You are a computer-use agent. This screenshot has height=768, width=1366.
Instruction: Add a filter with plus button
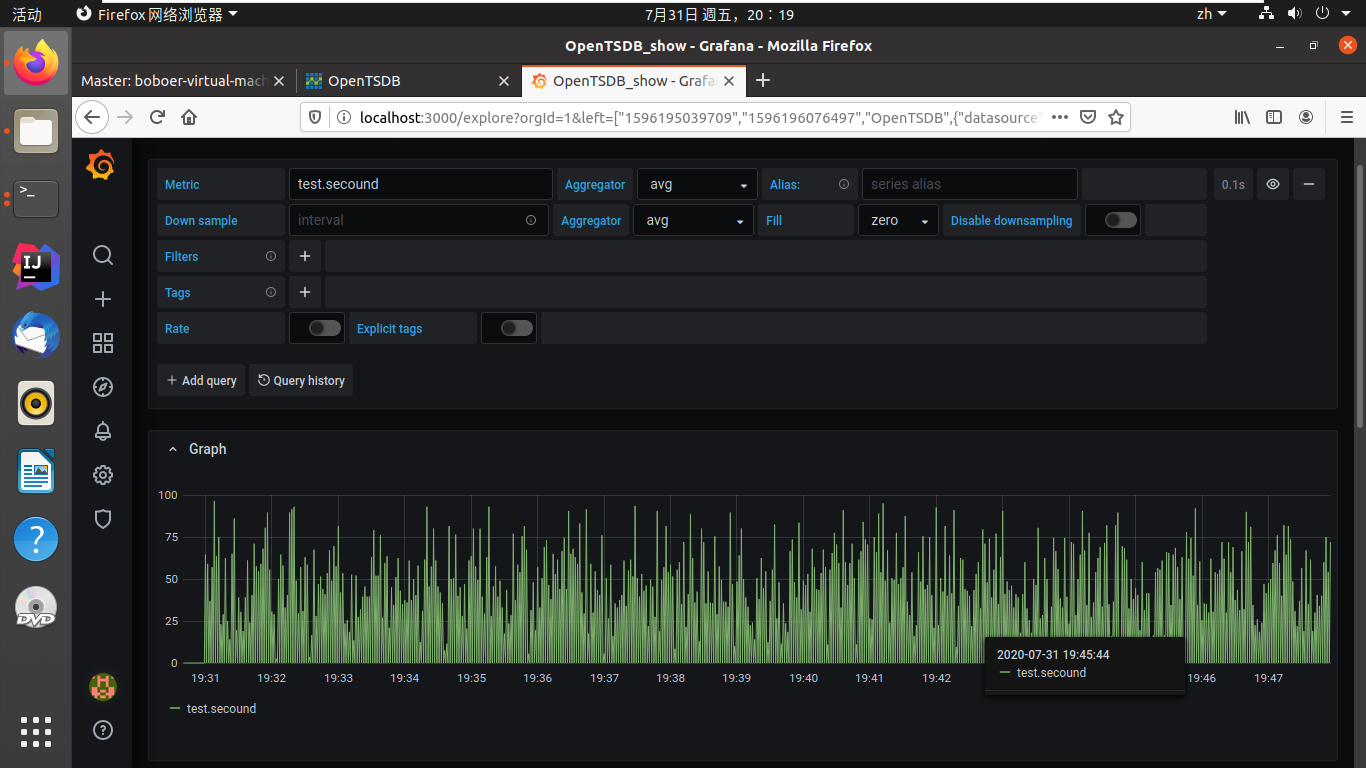pos(305,256)
